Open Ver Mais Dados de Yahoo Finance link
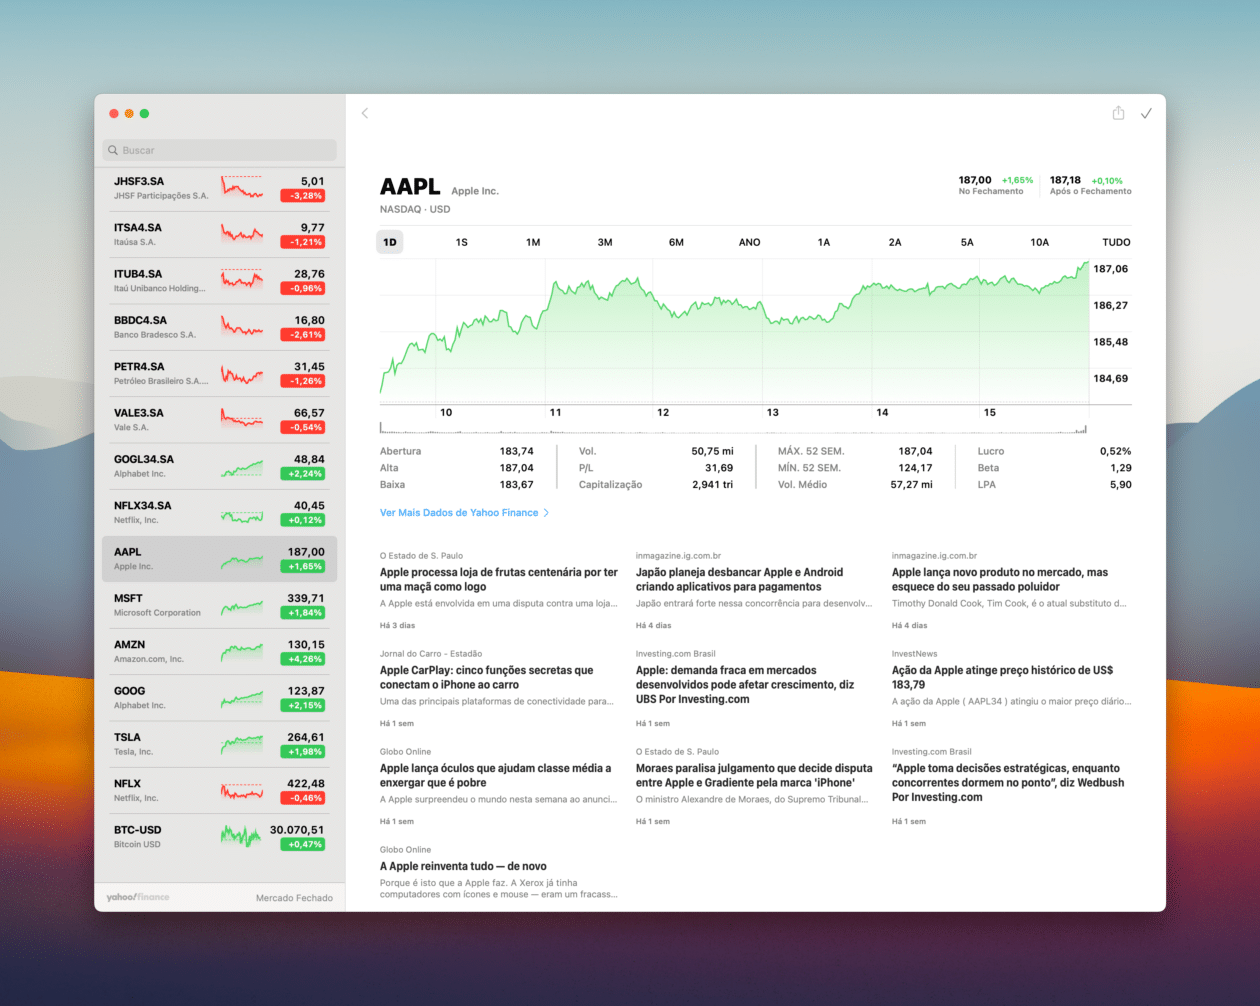 click(459, 513)
